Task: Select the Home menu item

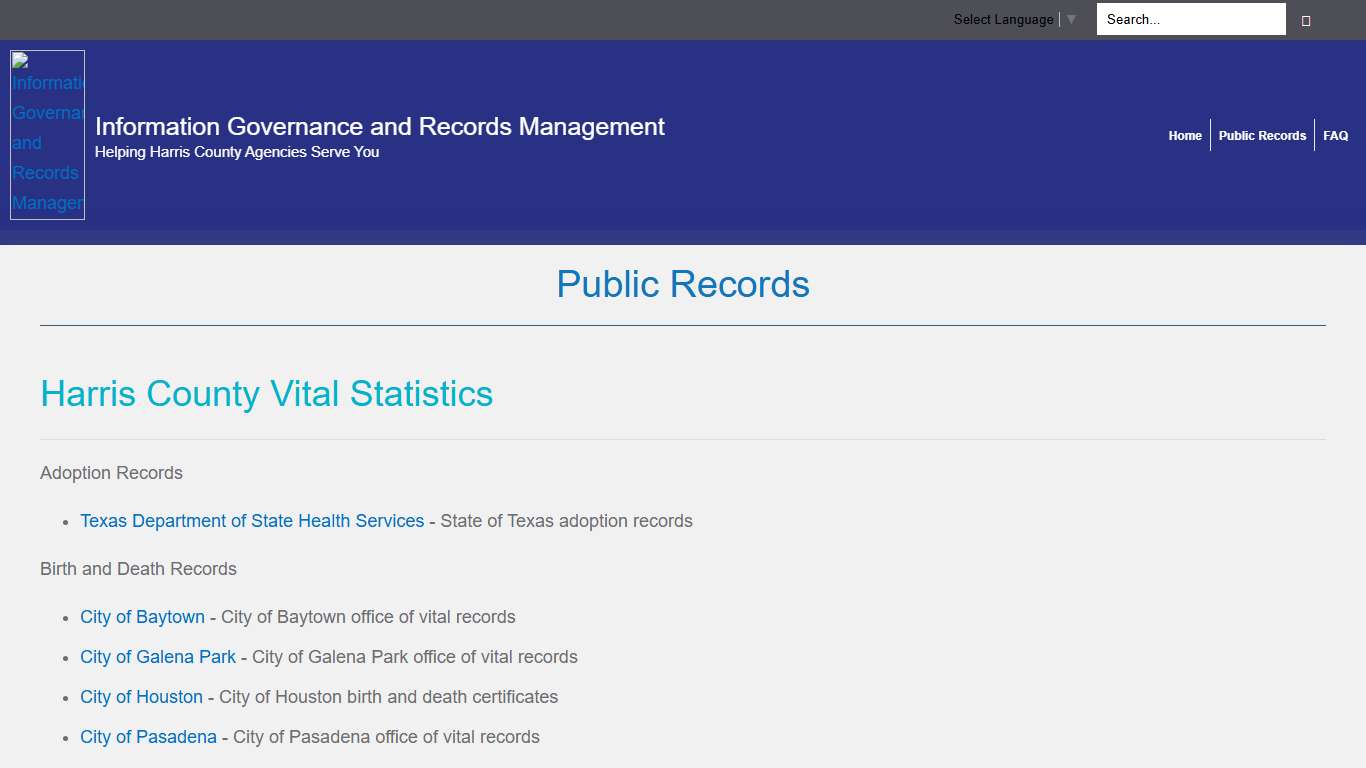Action: 1185,135
